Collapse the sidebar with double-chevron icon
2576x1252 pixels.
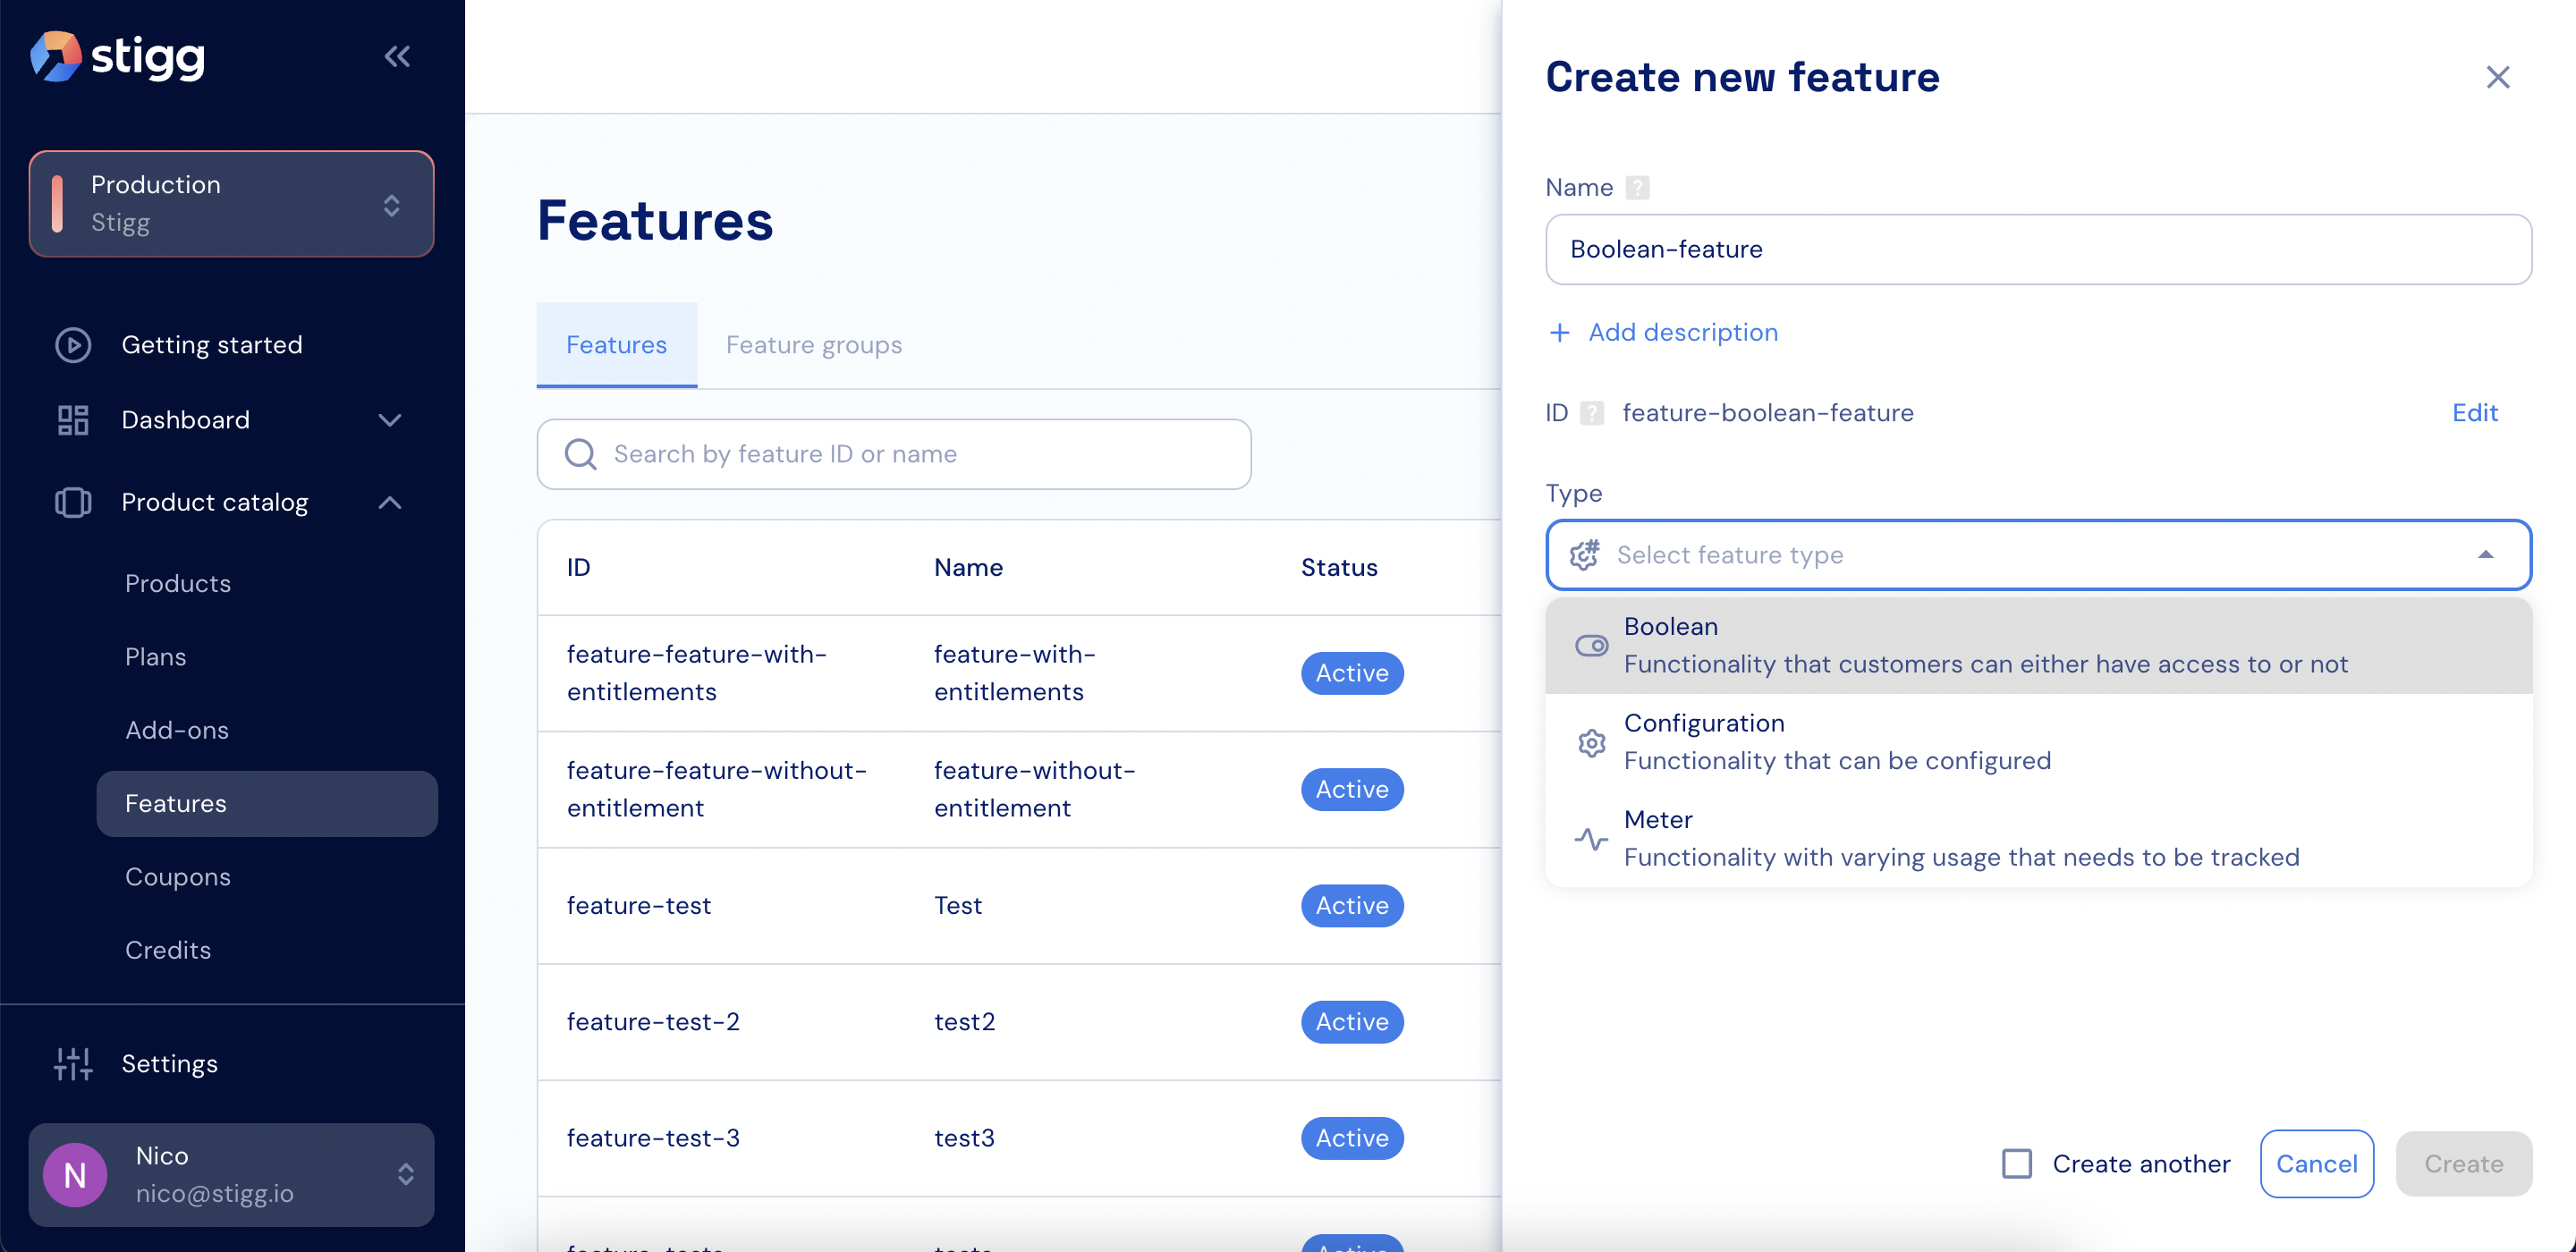[397, 56]
